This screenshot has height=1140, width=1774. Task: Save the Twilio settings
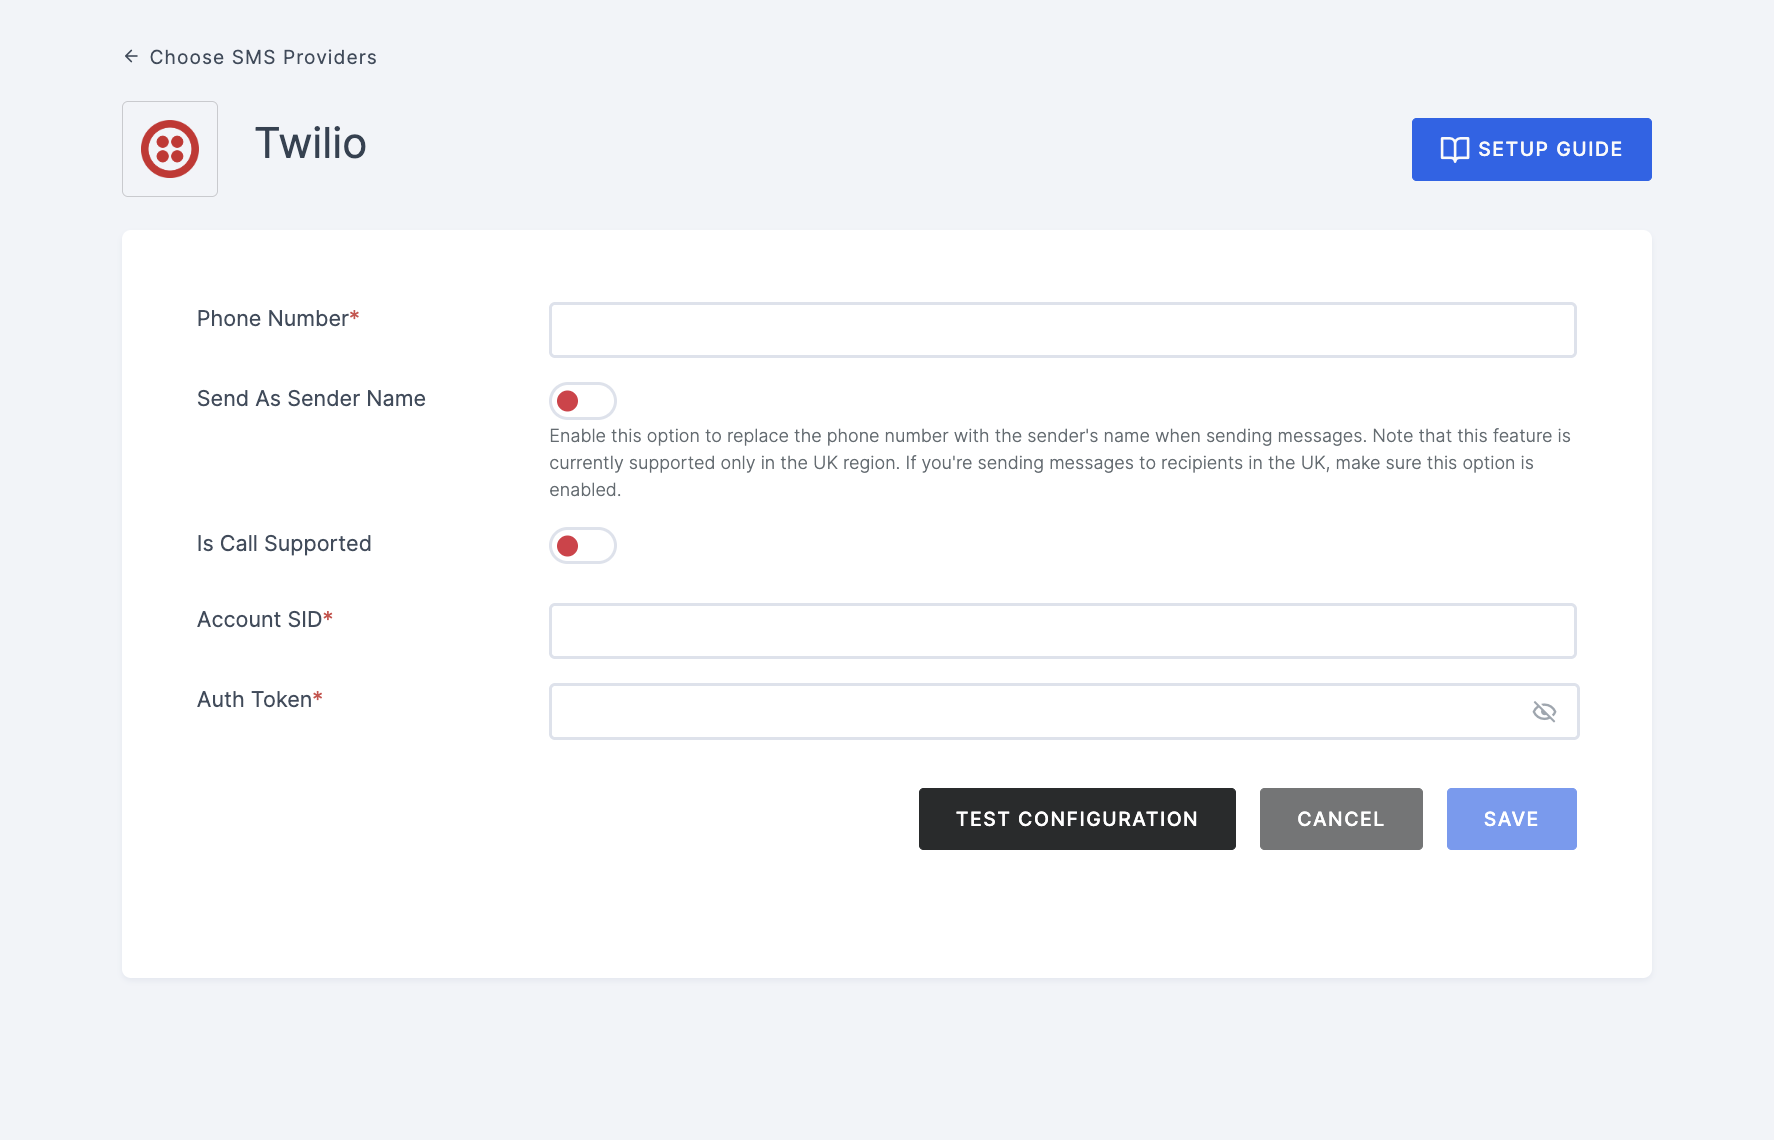pyautogui.click(x=1511, y=819)
